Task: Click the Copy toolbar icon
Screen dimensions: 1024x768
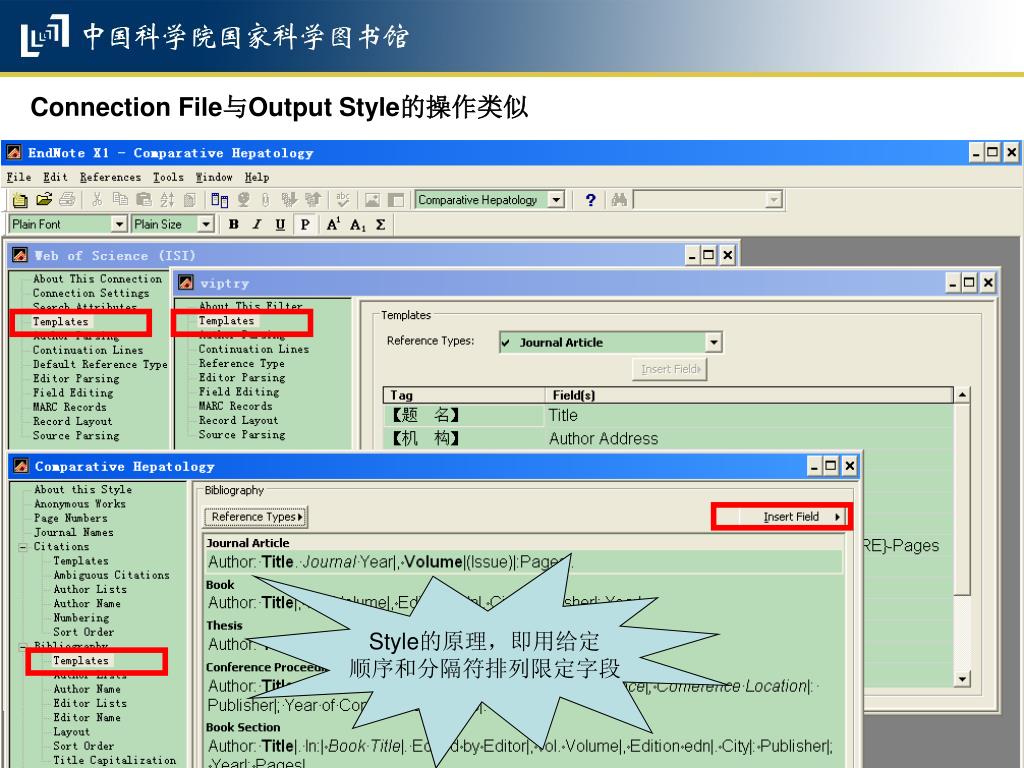Action: (x=120, y=199)
